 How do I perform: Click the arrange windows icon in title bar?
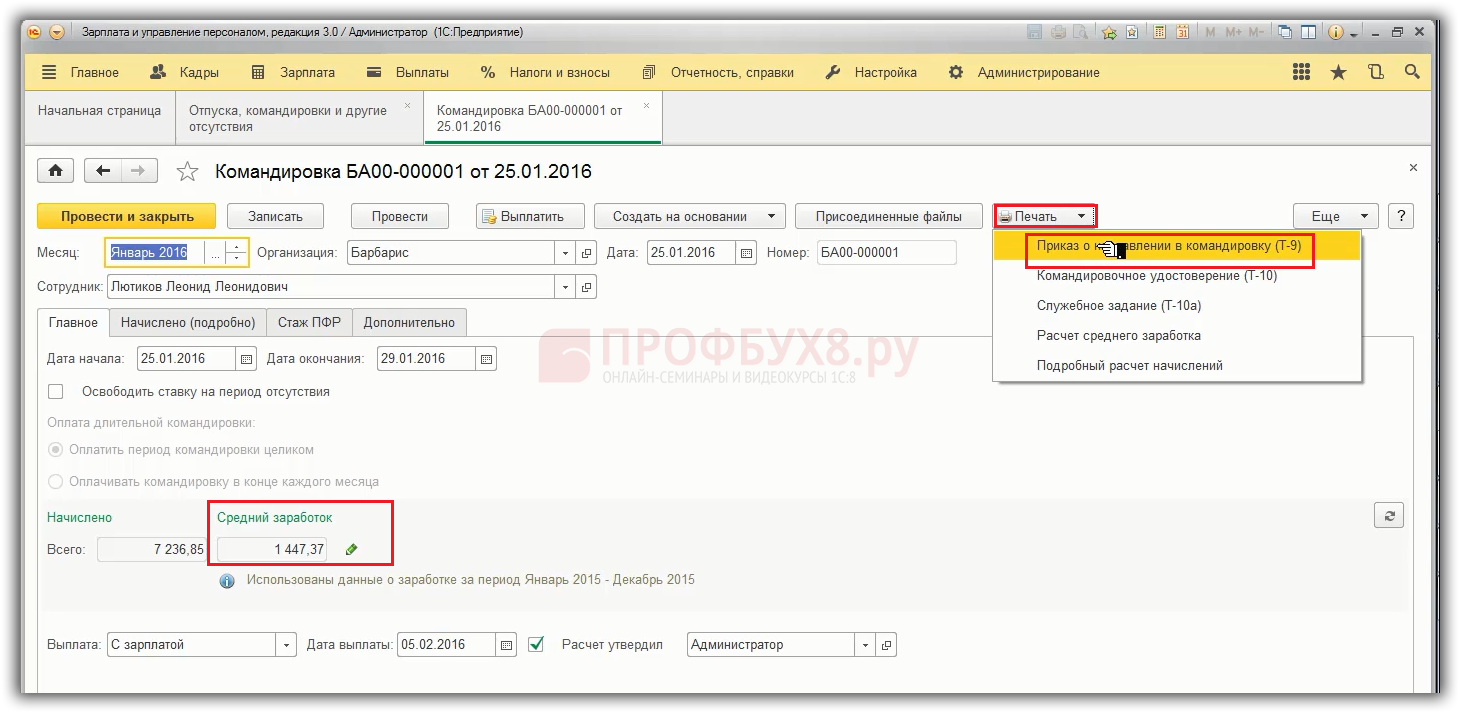1283,32
